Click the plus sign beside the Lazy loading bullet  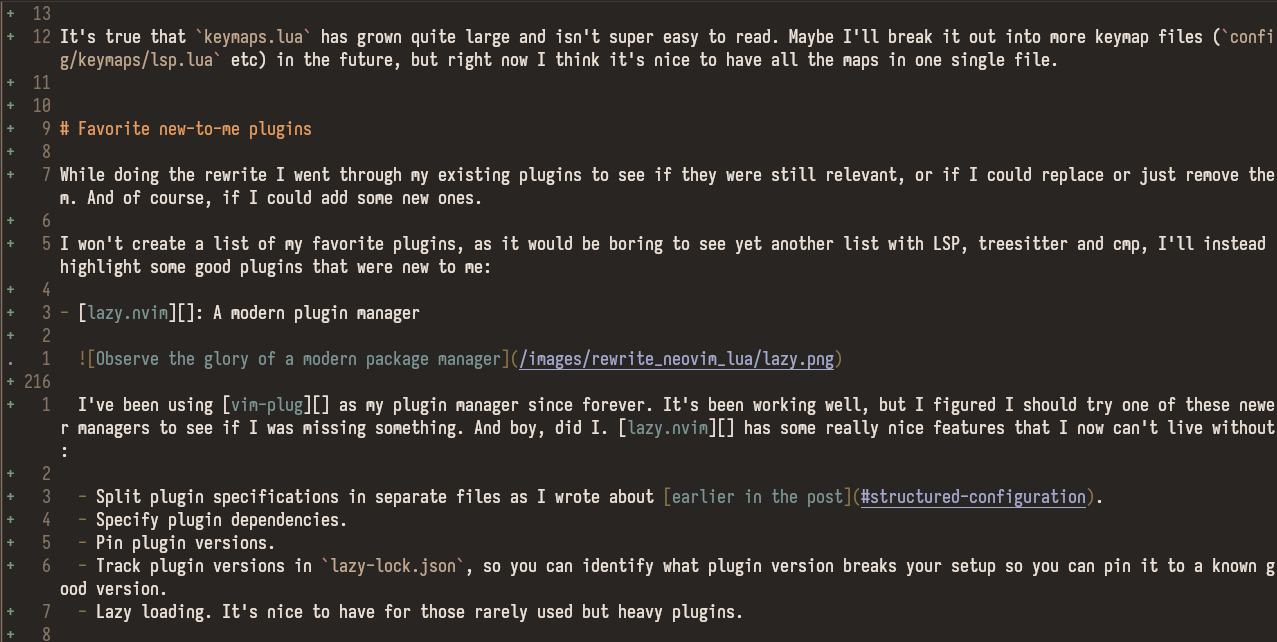coord(10,612)
